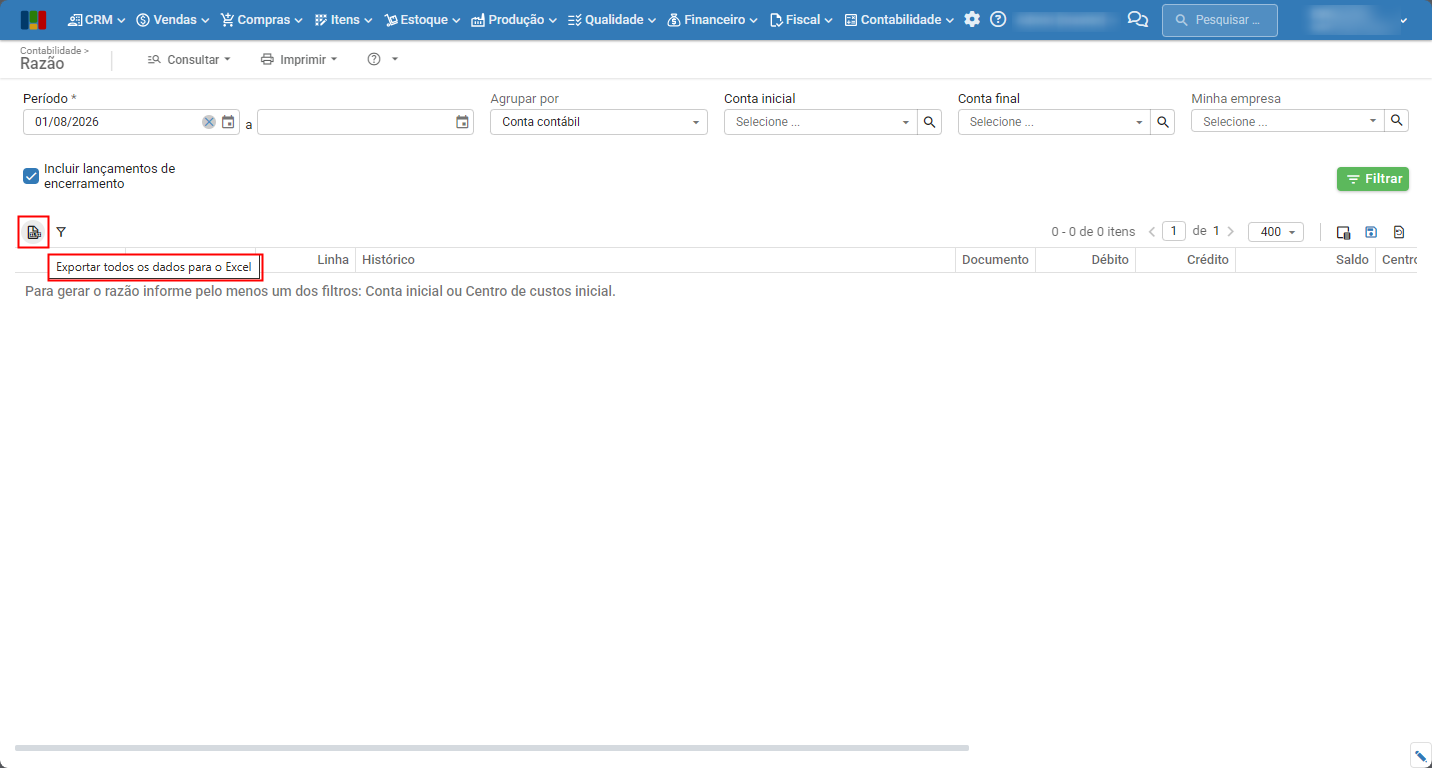Screen dimensions: 1432x768
Task: Click the grid filter funnel icon
Action: point(61,232)
